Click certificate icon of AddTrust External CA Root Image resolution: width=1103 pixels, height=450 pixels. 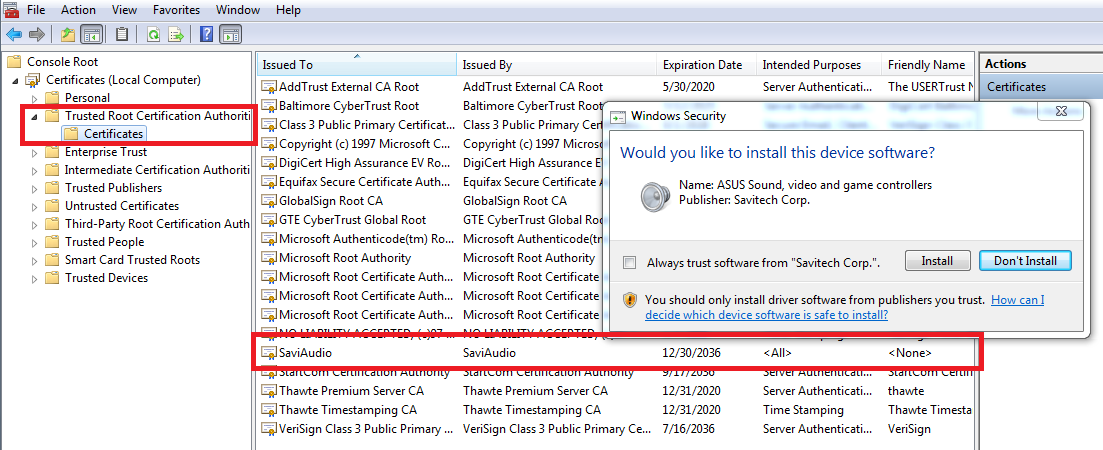click(269, 87)
